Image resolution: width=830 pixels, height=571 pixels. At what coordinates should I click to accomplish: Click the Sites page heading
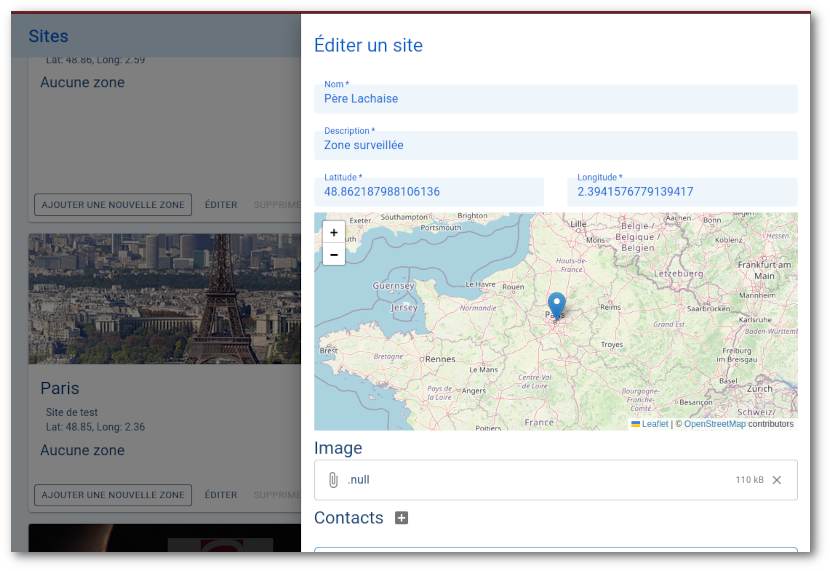[48, 36]
